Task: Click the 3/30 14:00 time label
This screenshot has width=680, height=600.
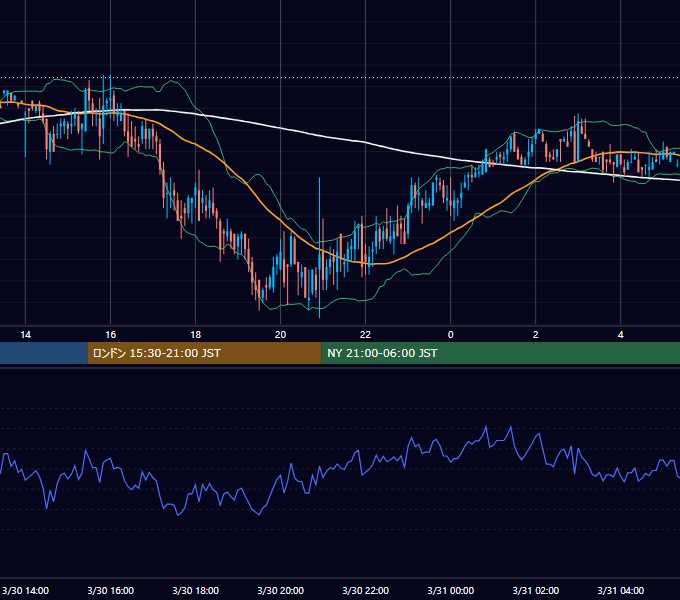Action: [25, 590]
